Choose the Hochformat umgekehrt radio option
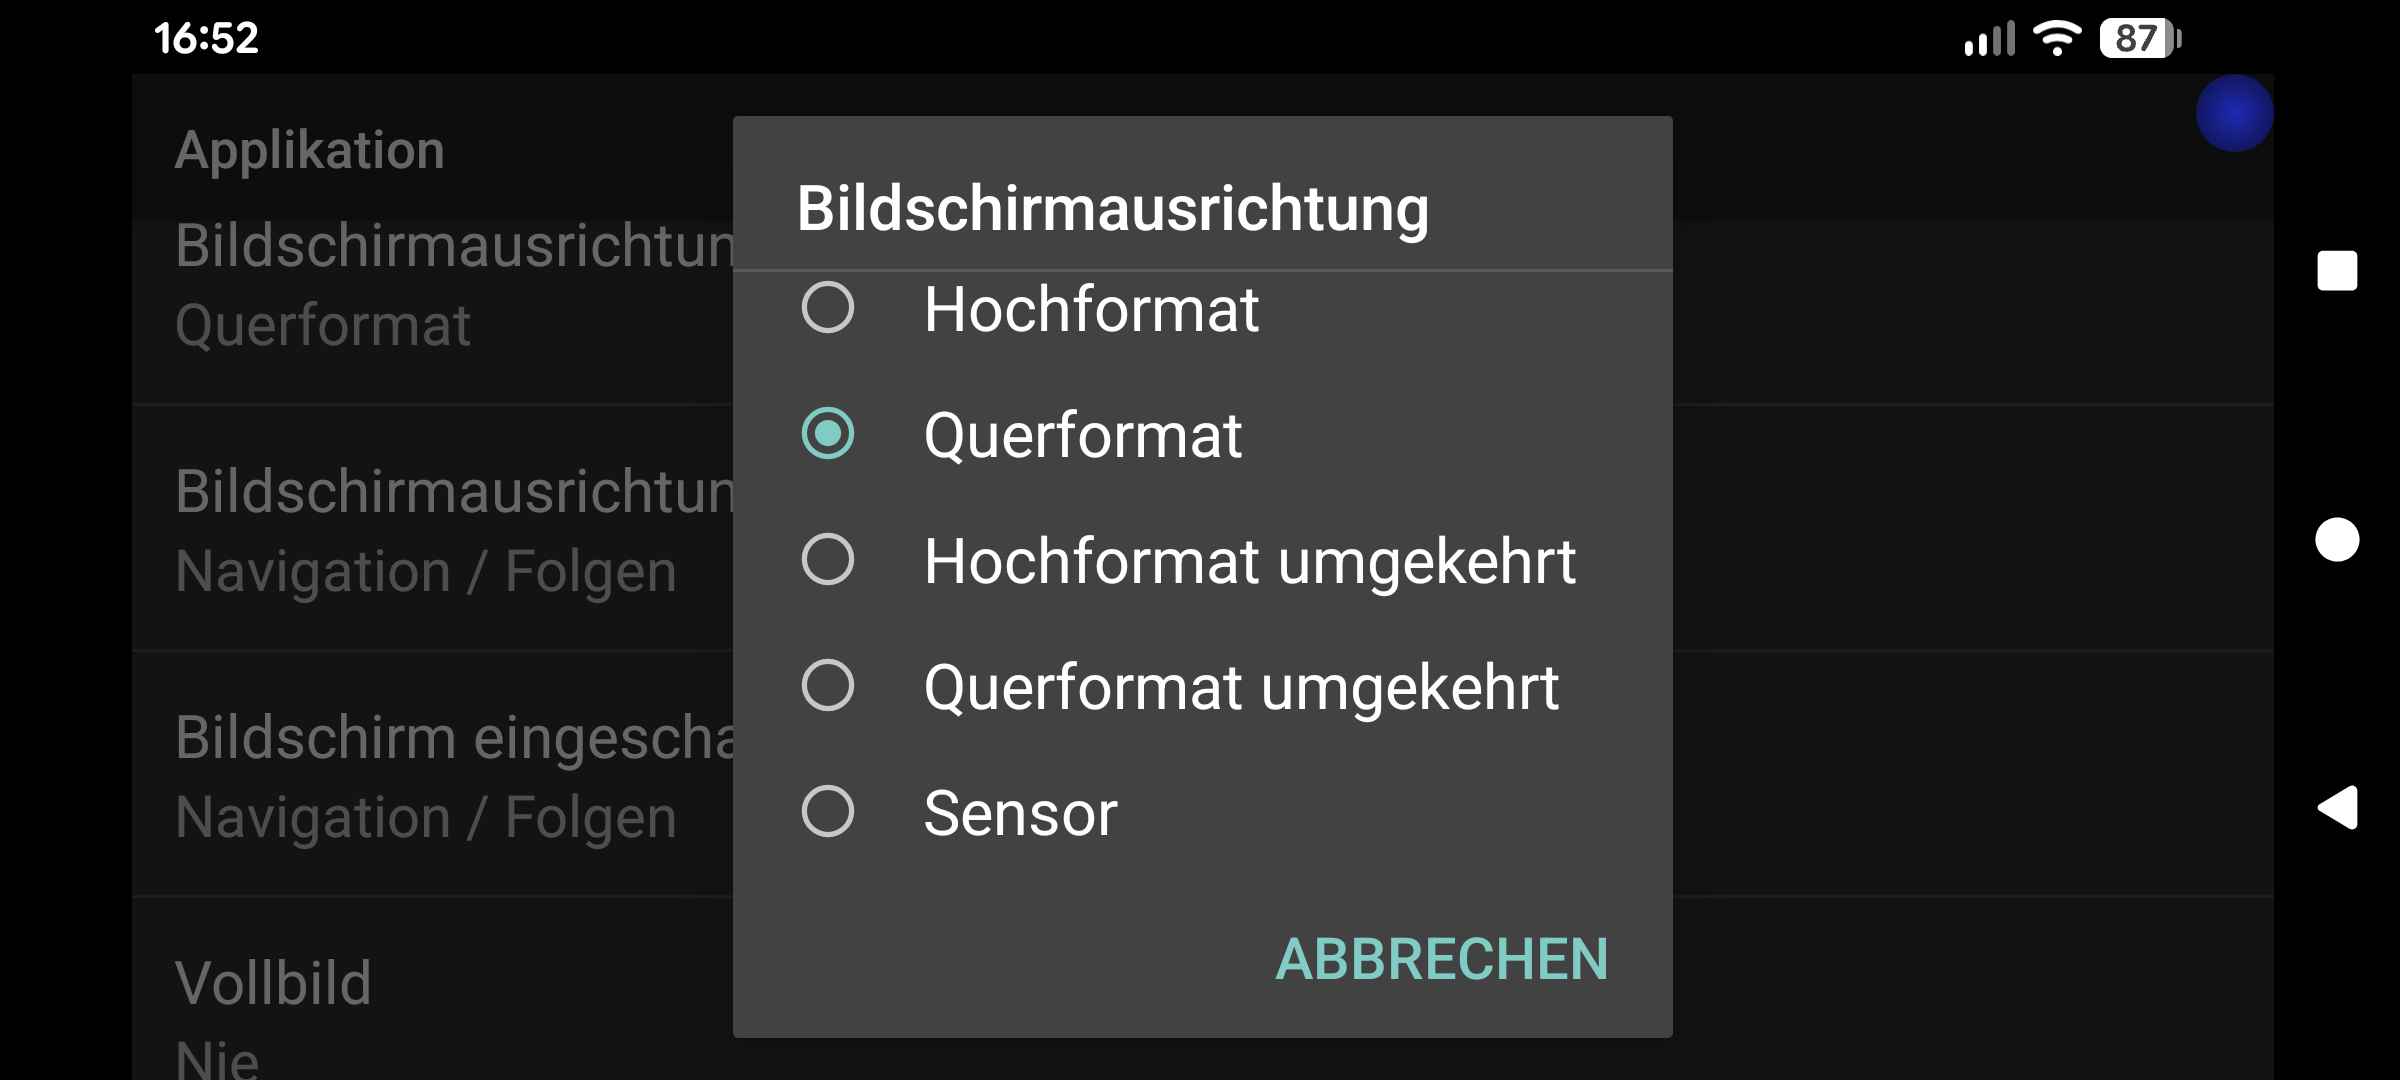Screen dimensions: 2400x1080 828,560
